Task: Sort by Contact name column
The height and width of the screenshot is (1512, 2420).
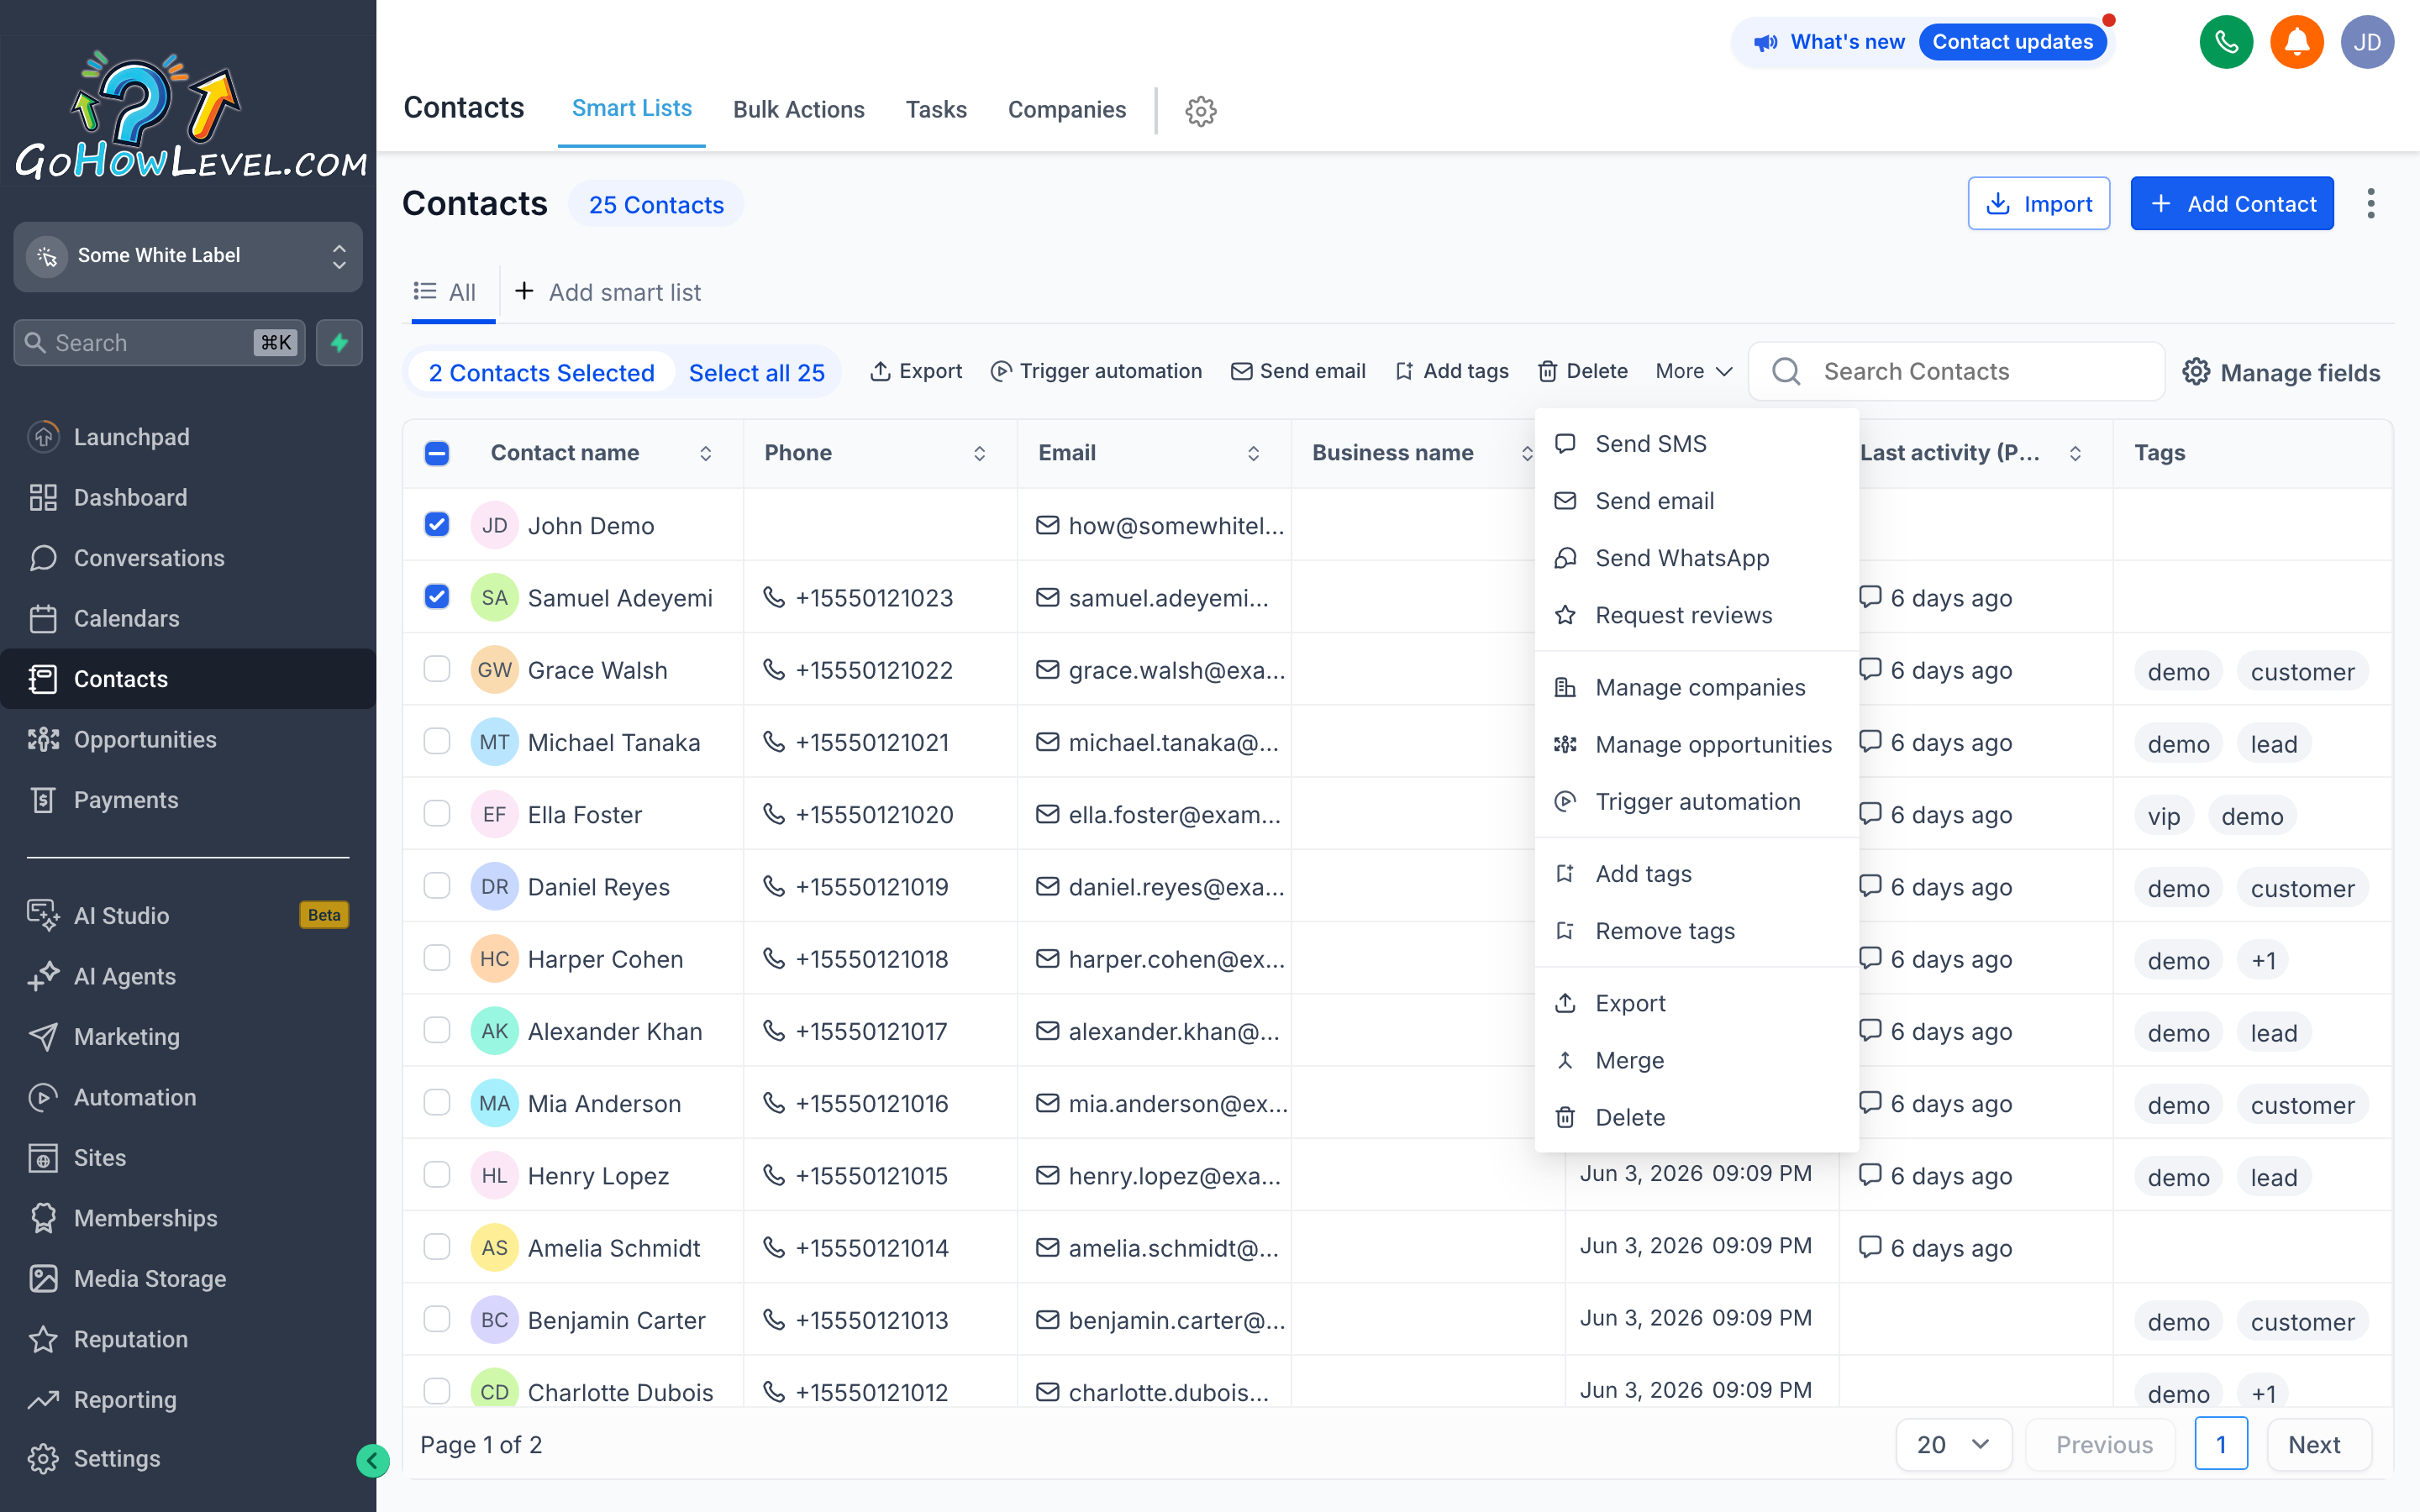Action: (705, 453)
